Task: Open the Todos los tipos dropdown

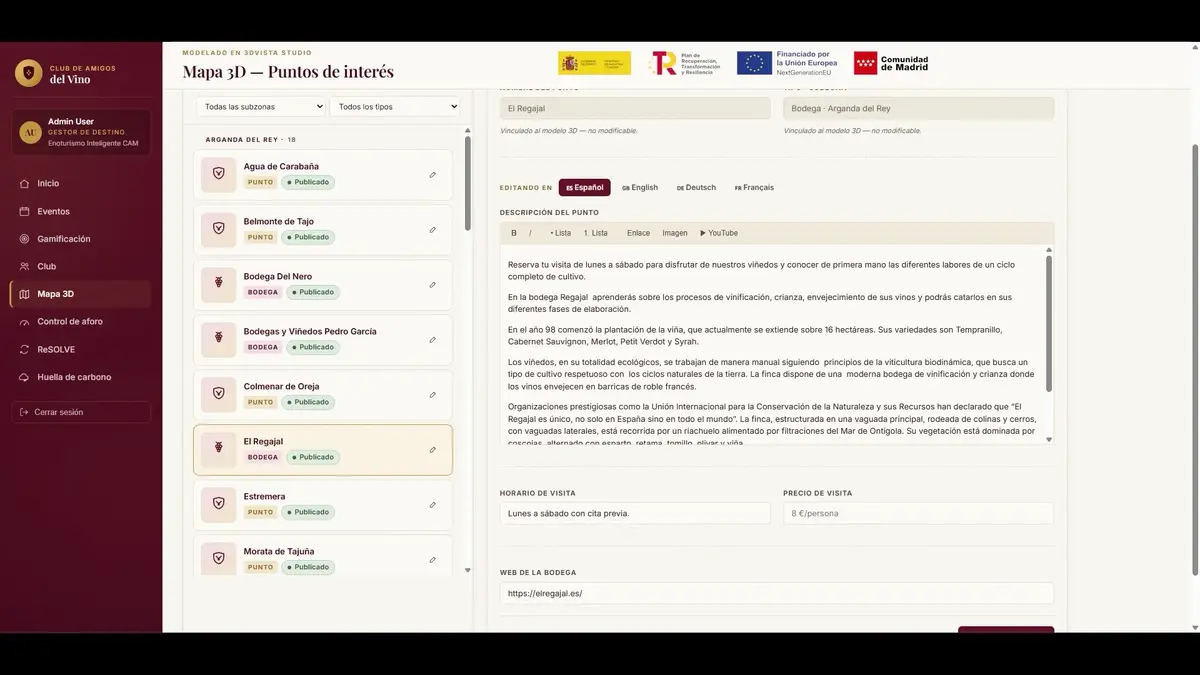Action: point(395,106)
